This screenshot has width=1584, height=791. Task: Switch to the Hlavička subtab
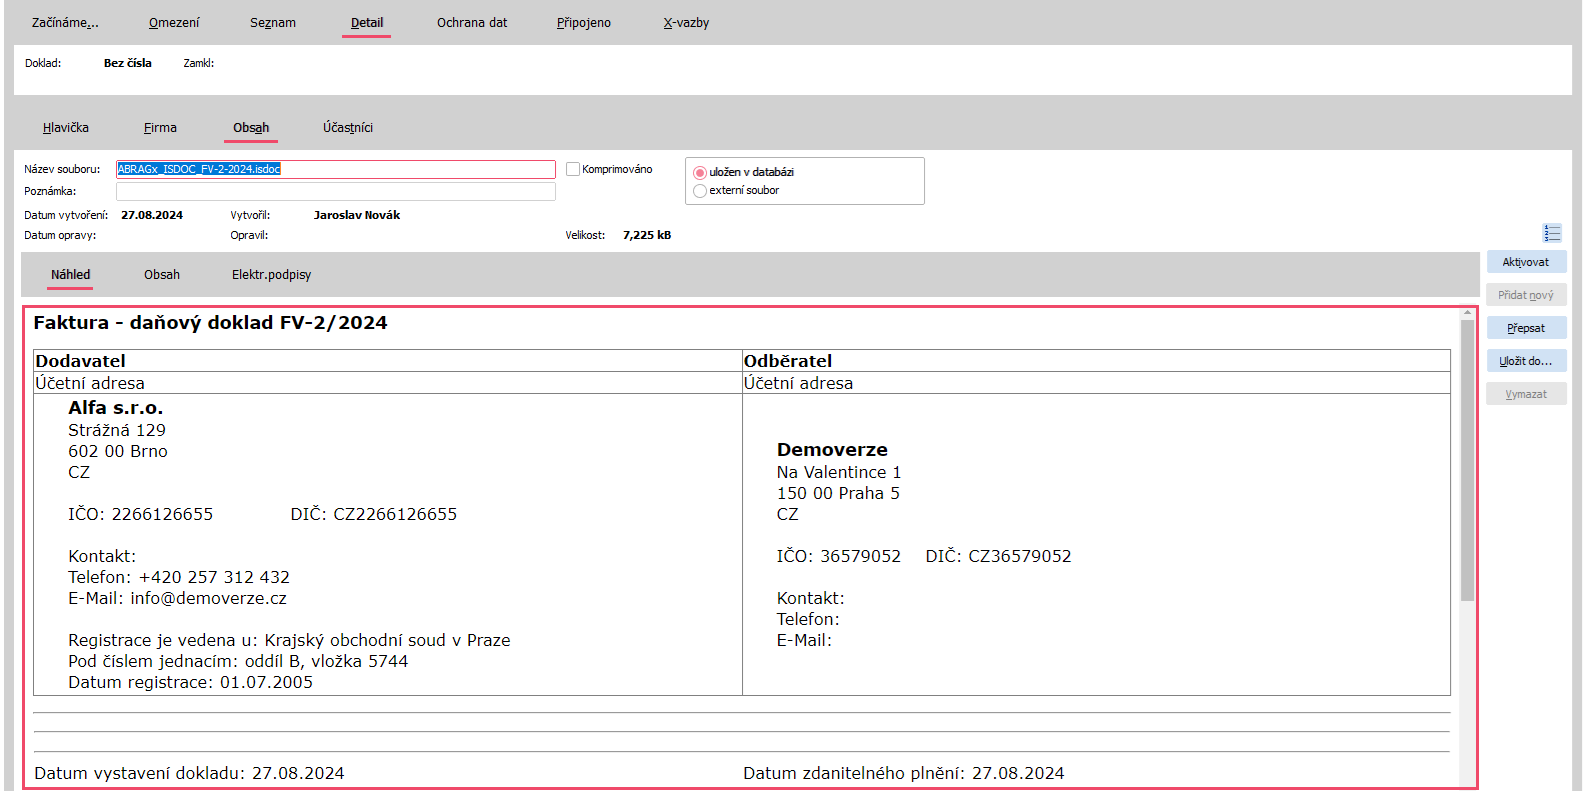[x=66, y=128]
